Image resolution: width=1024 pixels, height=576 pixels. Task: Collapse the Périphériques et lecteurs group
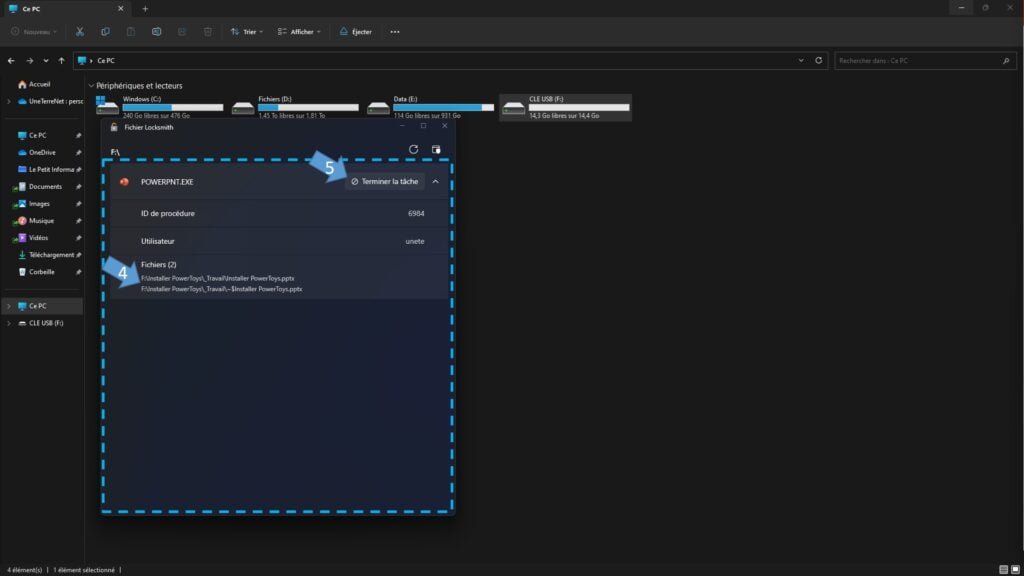(x=91, y=86)
